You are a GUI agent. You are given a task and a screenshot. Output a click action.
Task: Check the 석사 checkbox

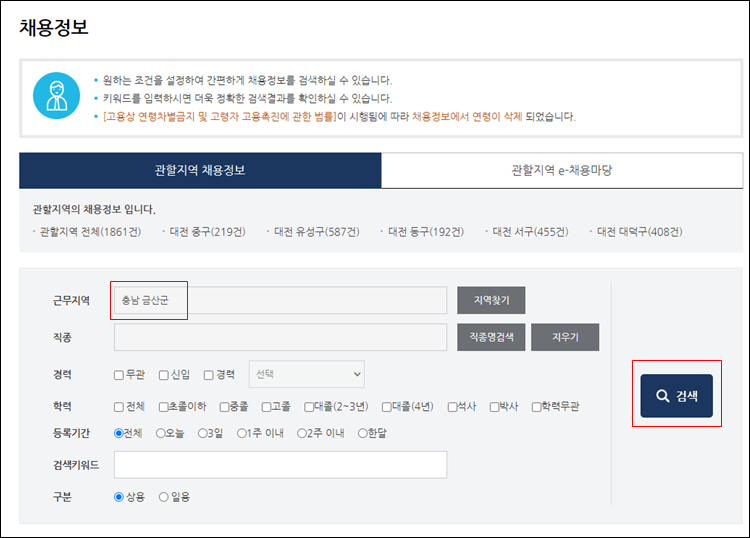click(452, 407)
